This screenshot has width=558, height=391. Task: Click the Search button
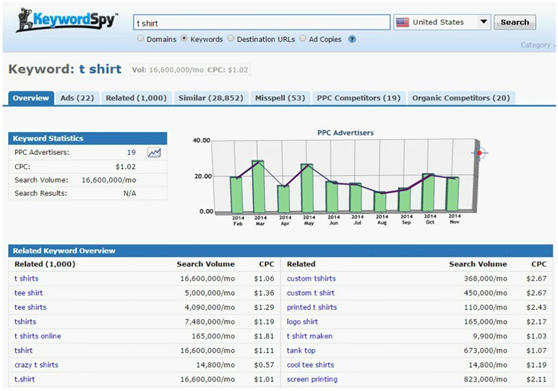pos(515,22)
